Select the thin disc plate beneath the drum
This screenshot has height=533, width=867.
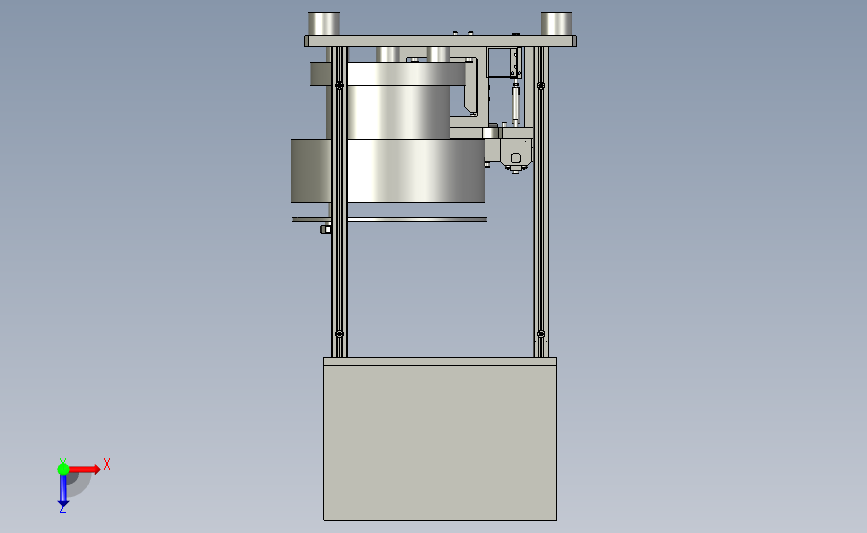point(389,220)
